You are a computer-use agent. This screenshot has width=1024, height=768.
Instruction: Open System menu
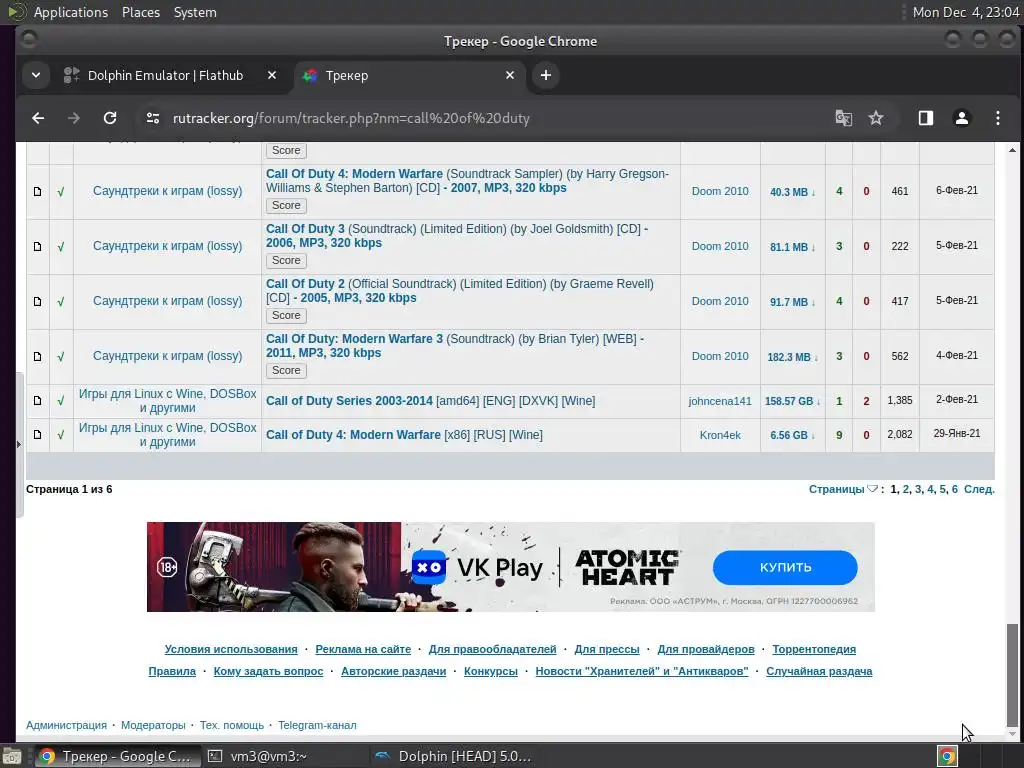[x=195, y=12]
